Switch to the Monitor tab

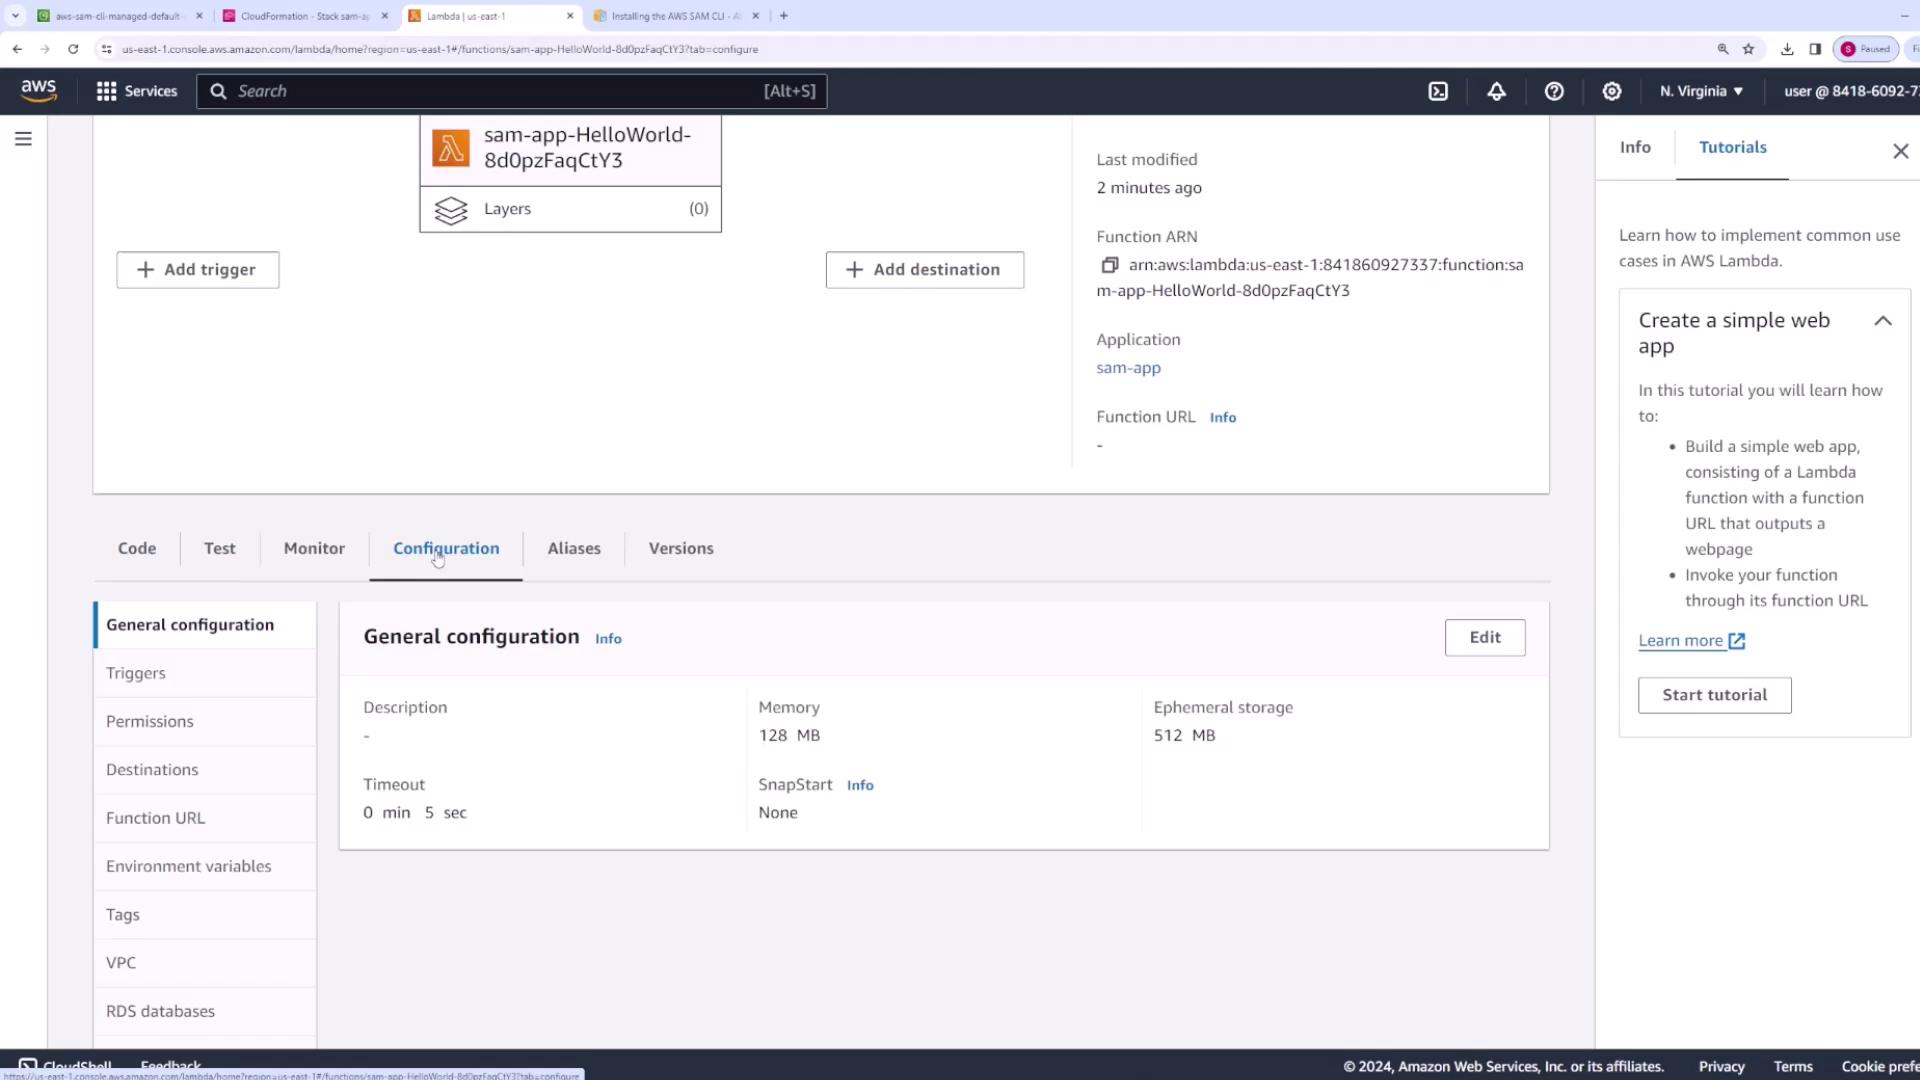click(x=314, y=548)
